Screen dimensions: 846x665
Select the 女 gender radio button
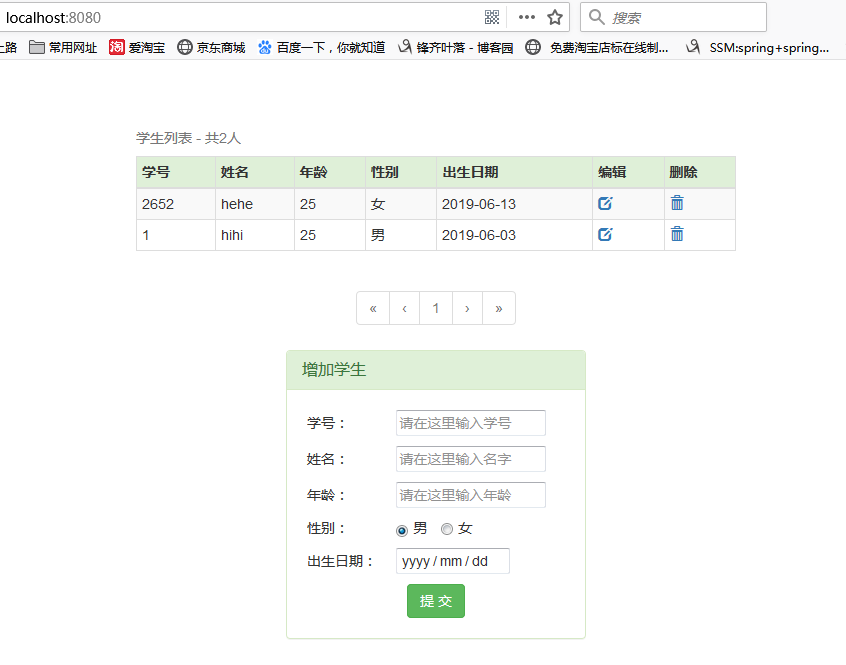point(447,529)
